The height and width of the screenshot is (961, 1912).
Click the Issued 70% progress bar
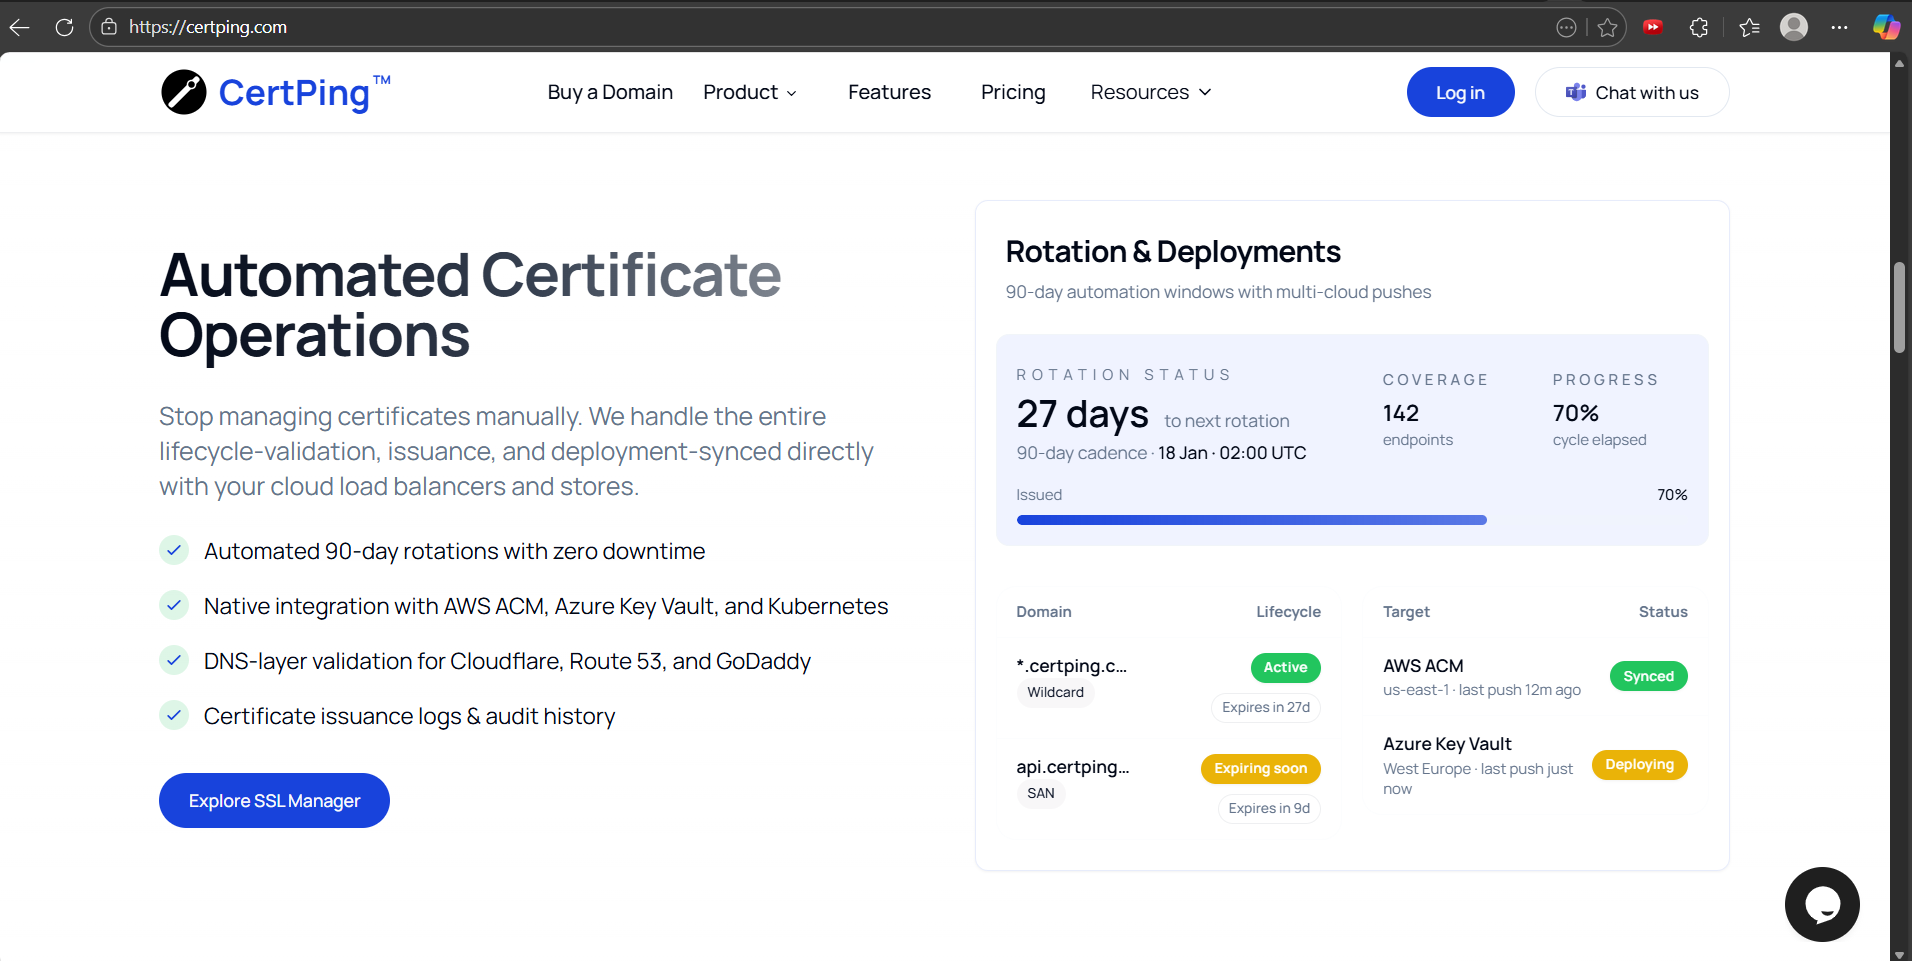click(x=1251, y=520)
